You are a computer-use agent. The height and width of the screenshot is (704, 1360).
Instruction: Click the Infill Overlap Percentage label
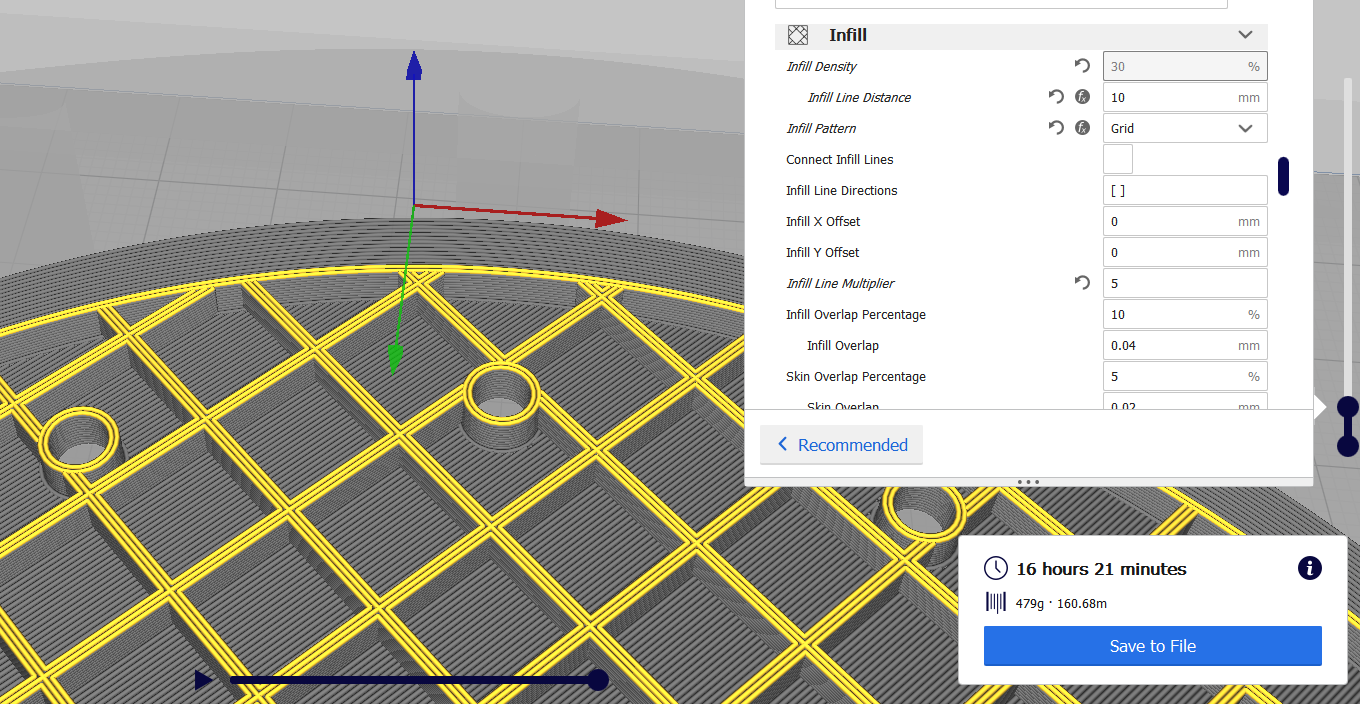coord(856,314)
